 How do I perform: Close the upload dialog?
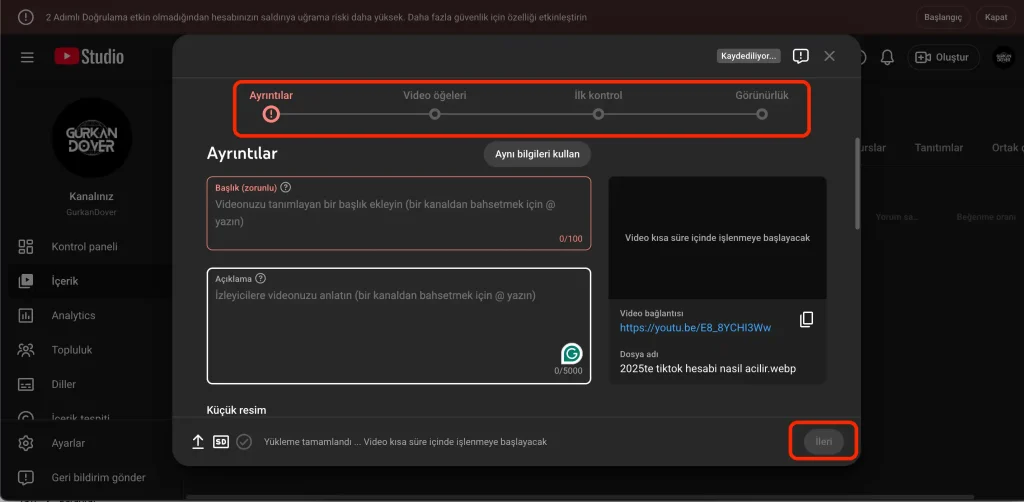829,56
